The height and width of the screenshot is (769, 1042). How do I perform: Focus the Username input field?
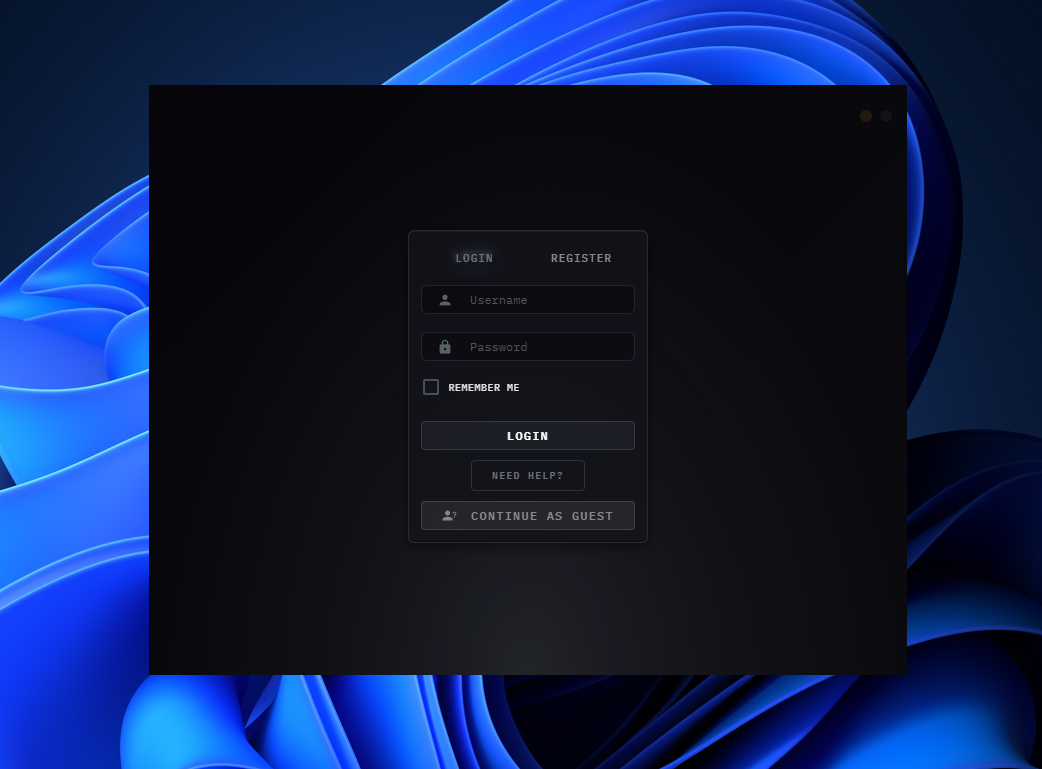pyautogui.click(x=528, y=300)
